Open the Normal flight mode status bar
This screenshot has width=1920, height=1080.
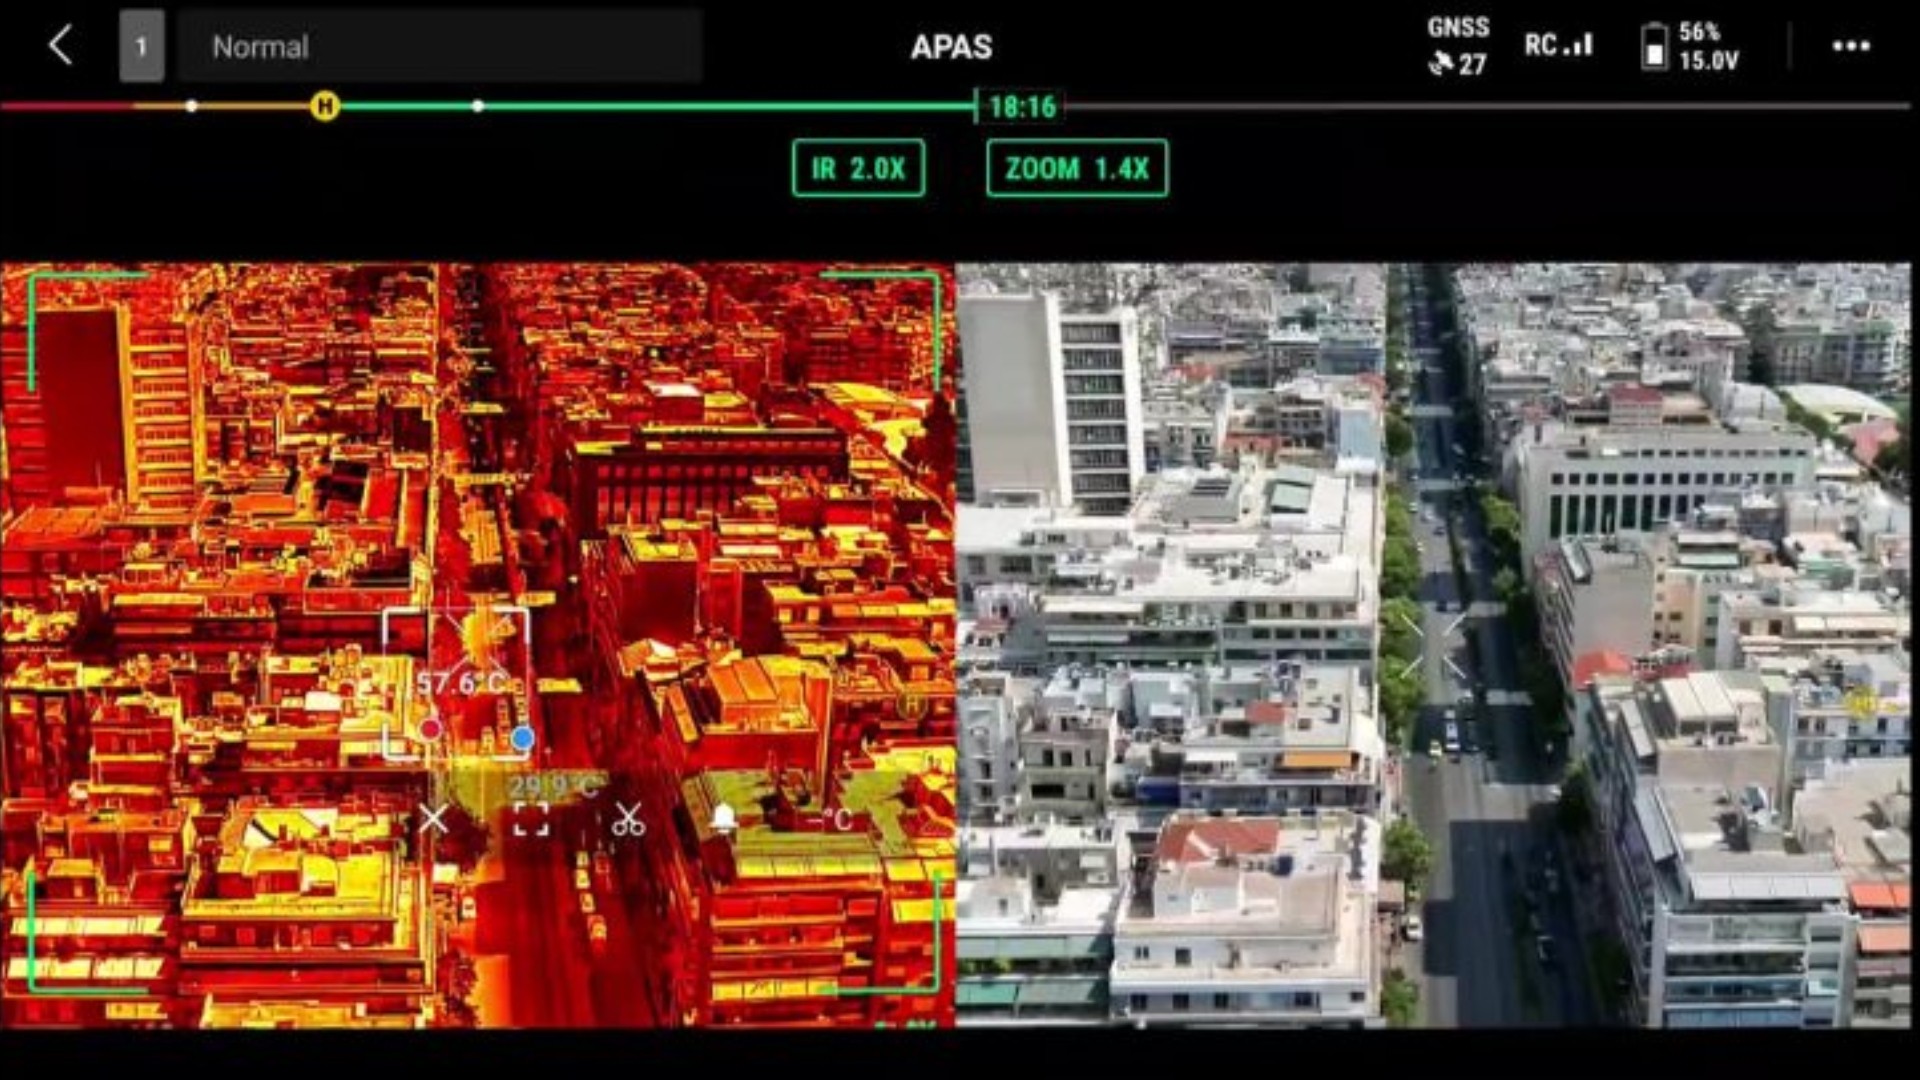(x=440, y=46)
